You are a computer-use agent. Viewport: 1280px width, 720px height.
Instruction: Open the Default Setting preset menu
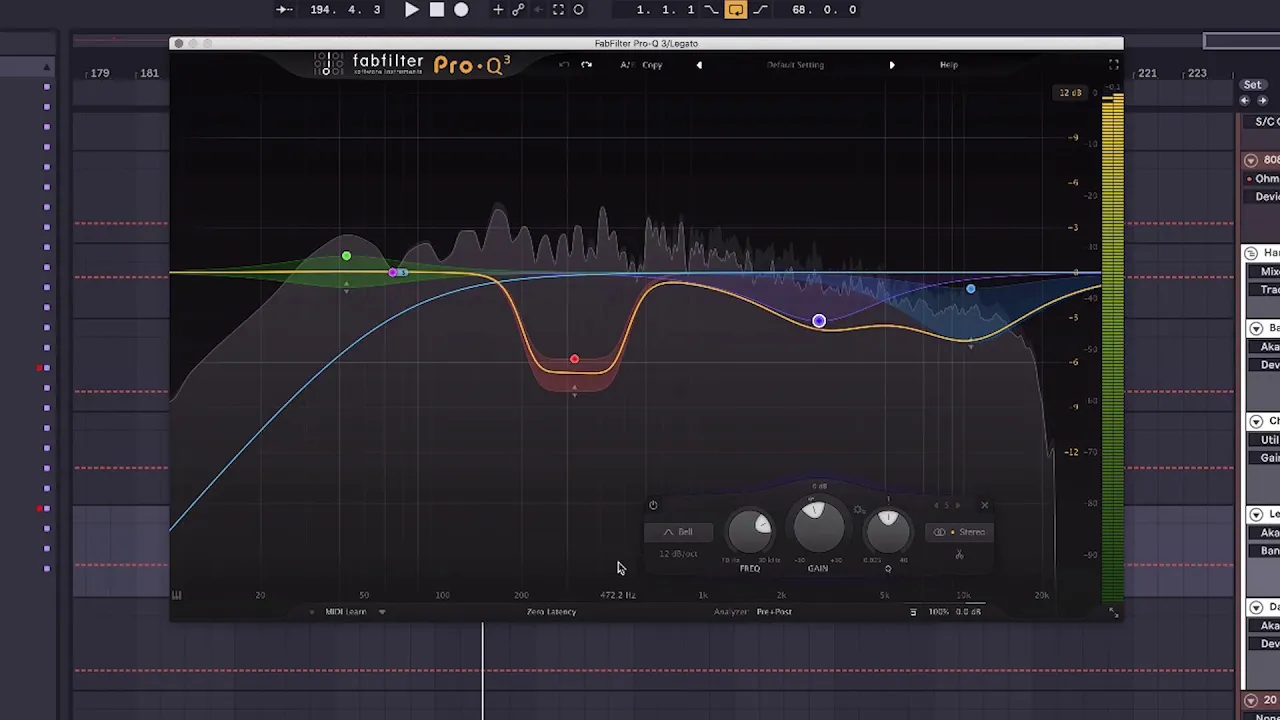(795, 65)
